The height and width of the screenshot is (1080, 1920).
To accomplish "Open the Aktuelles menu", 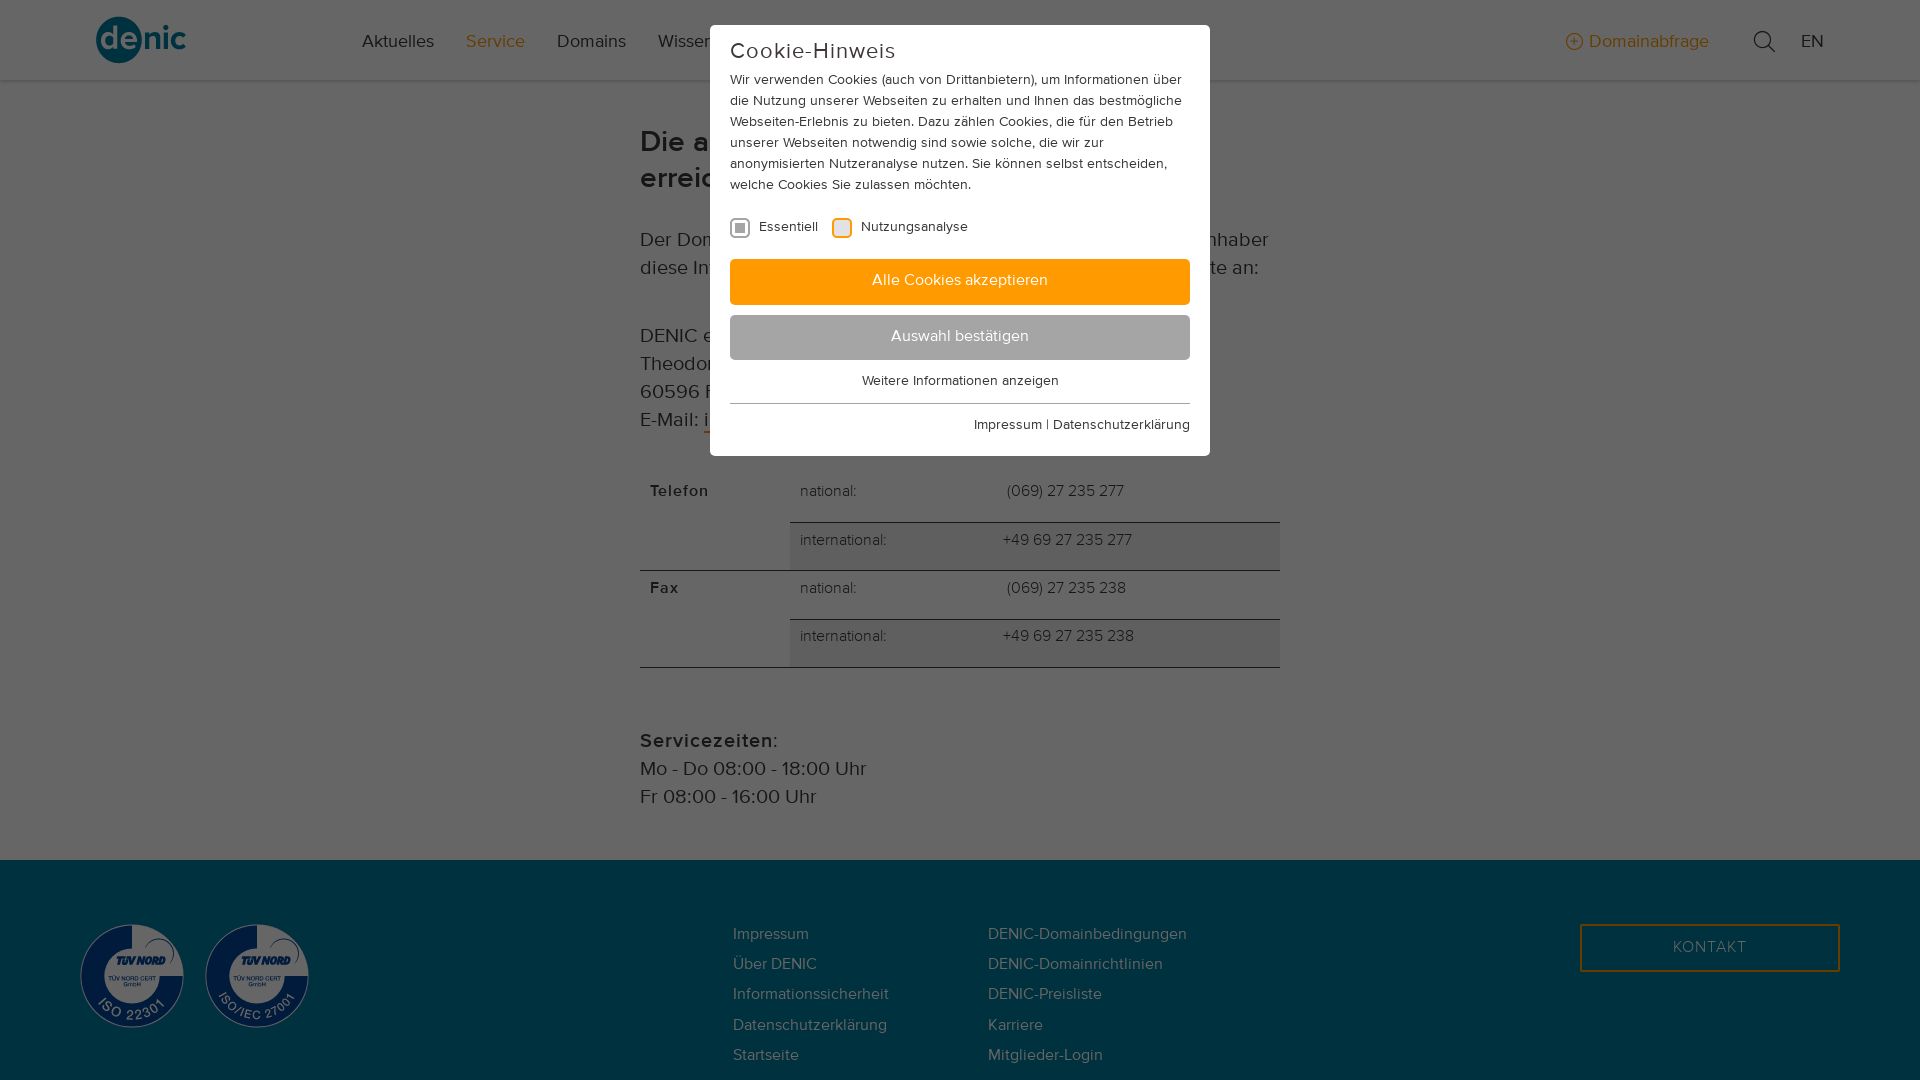I will 398,42.
